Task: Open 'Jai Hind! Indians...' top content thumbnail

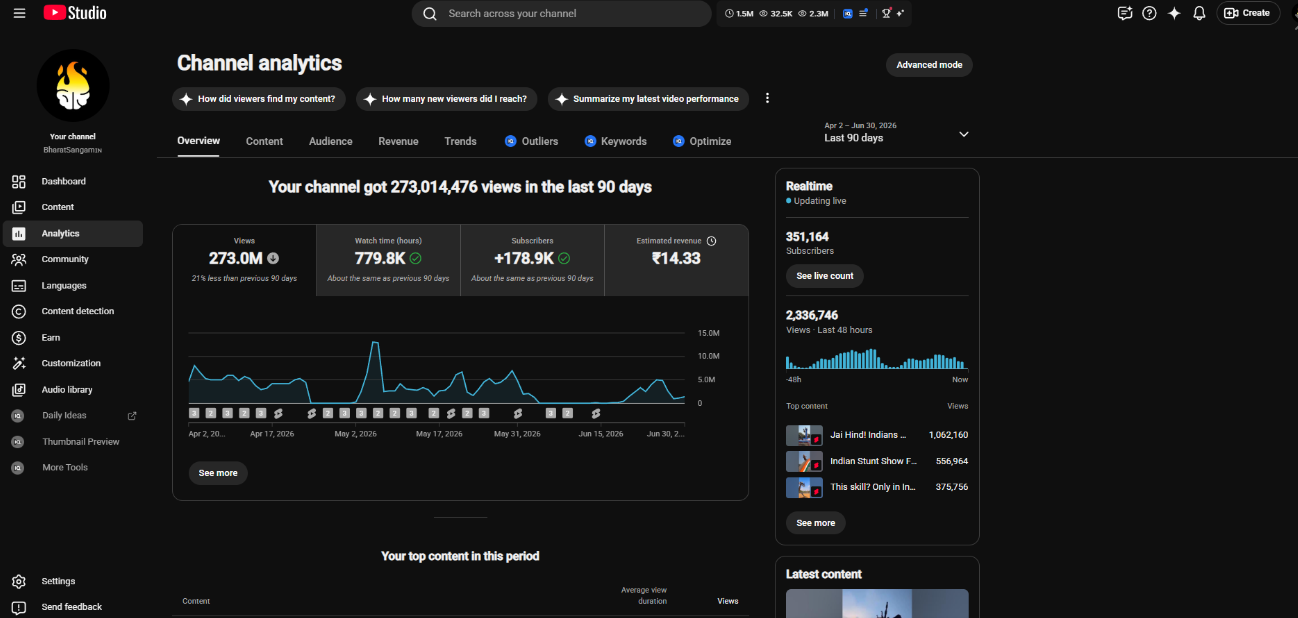Action: coord(804,435)
